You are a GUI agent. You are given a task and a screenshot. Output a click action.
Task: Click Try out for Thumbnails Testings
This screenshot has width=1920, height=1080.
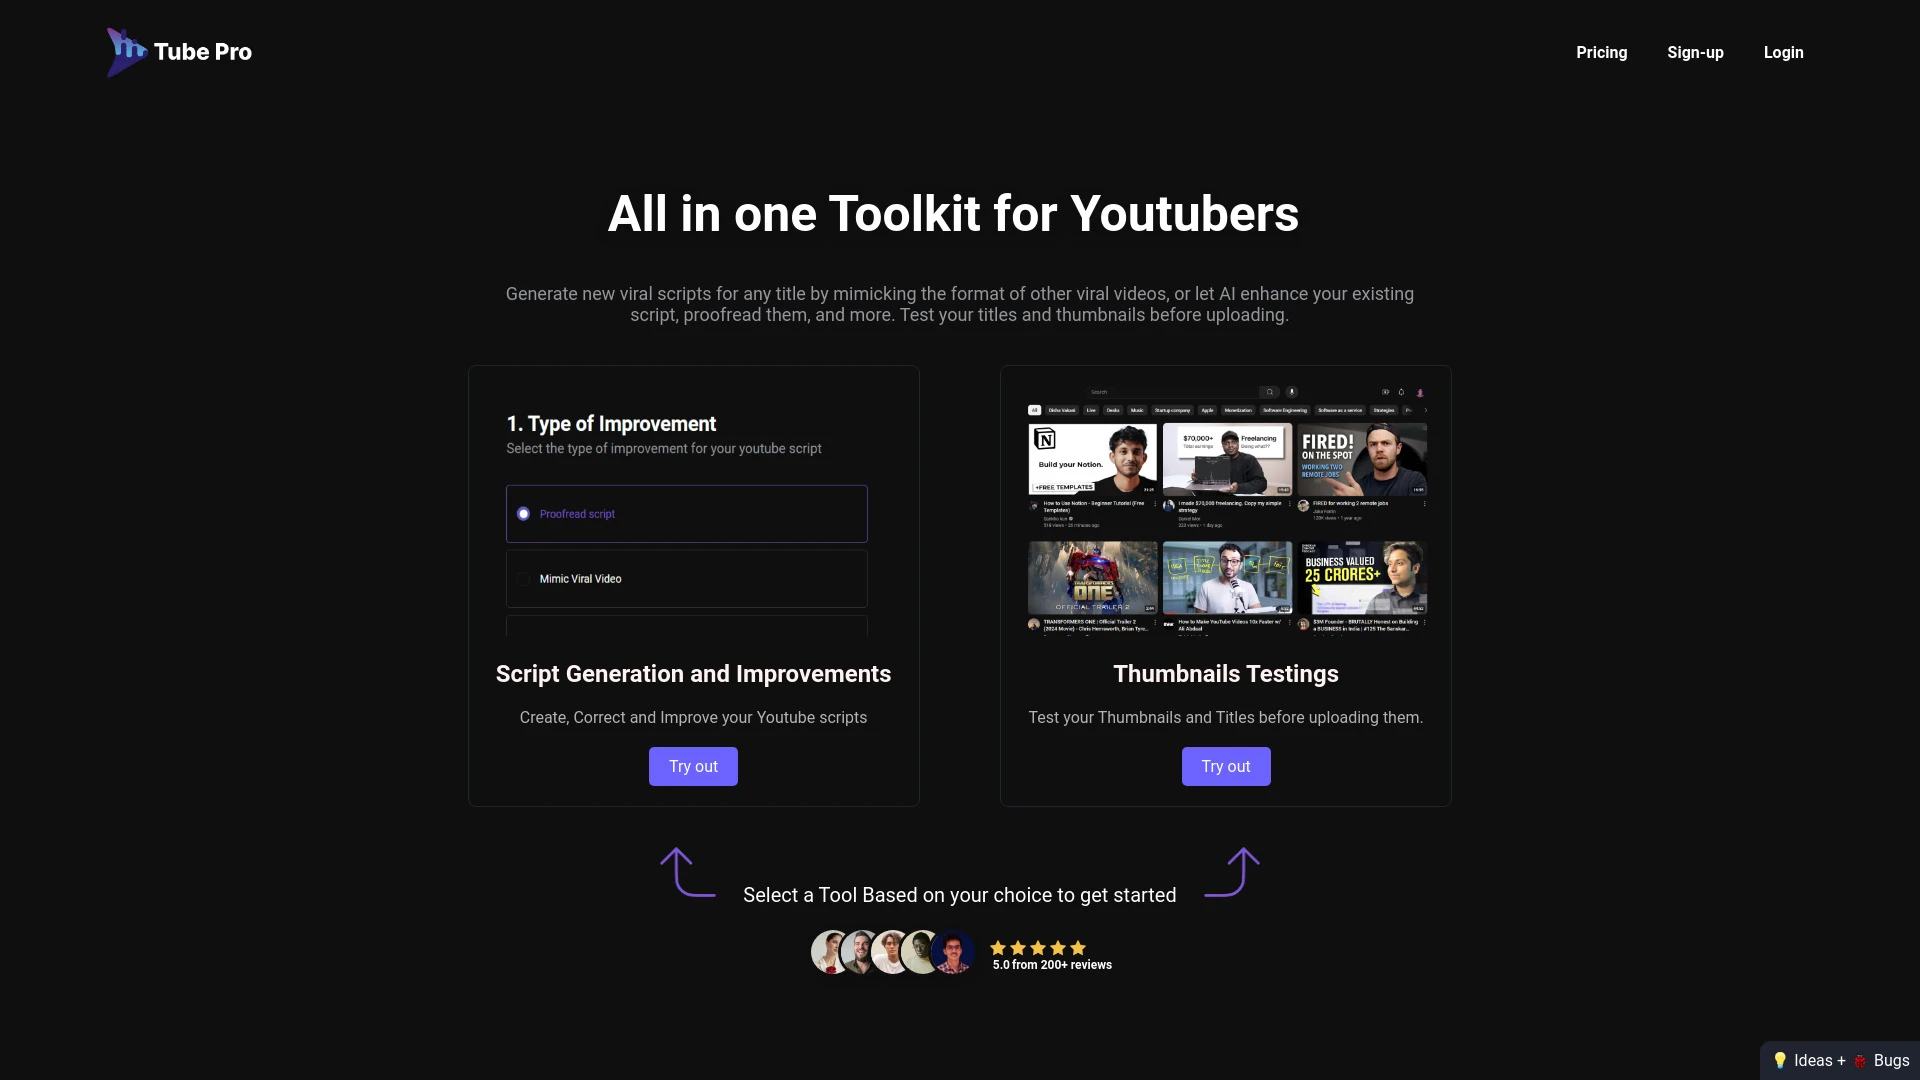[x=1225, y=766]
